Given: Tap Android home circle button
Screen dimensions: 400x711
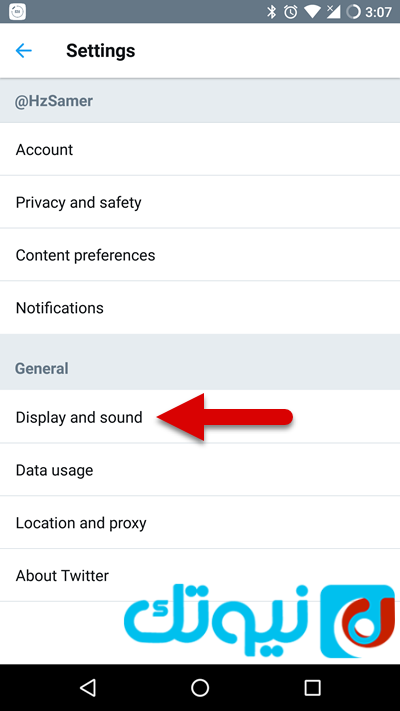Looking at the screenshot, I should tap(200, 687).
